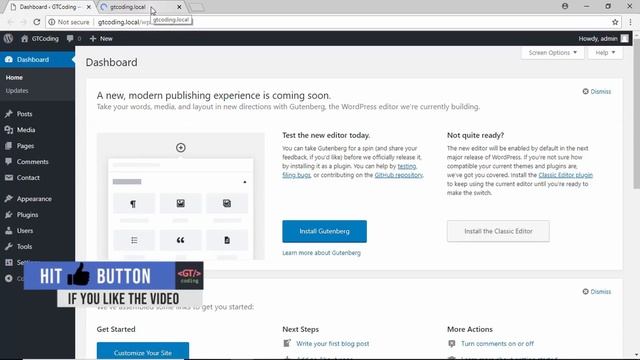Click the Appearance brush icon
Screen dimensions: 640x360
point(9,199)
